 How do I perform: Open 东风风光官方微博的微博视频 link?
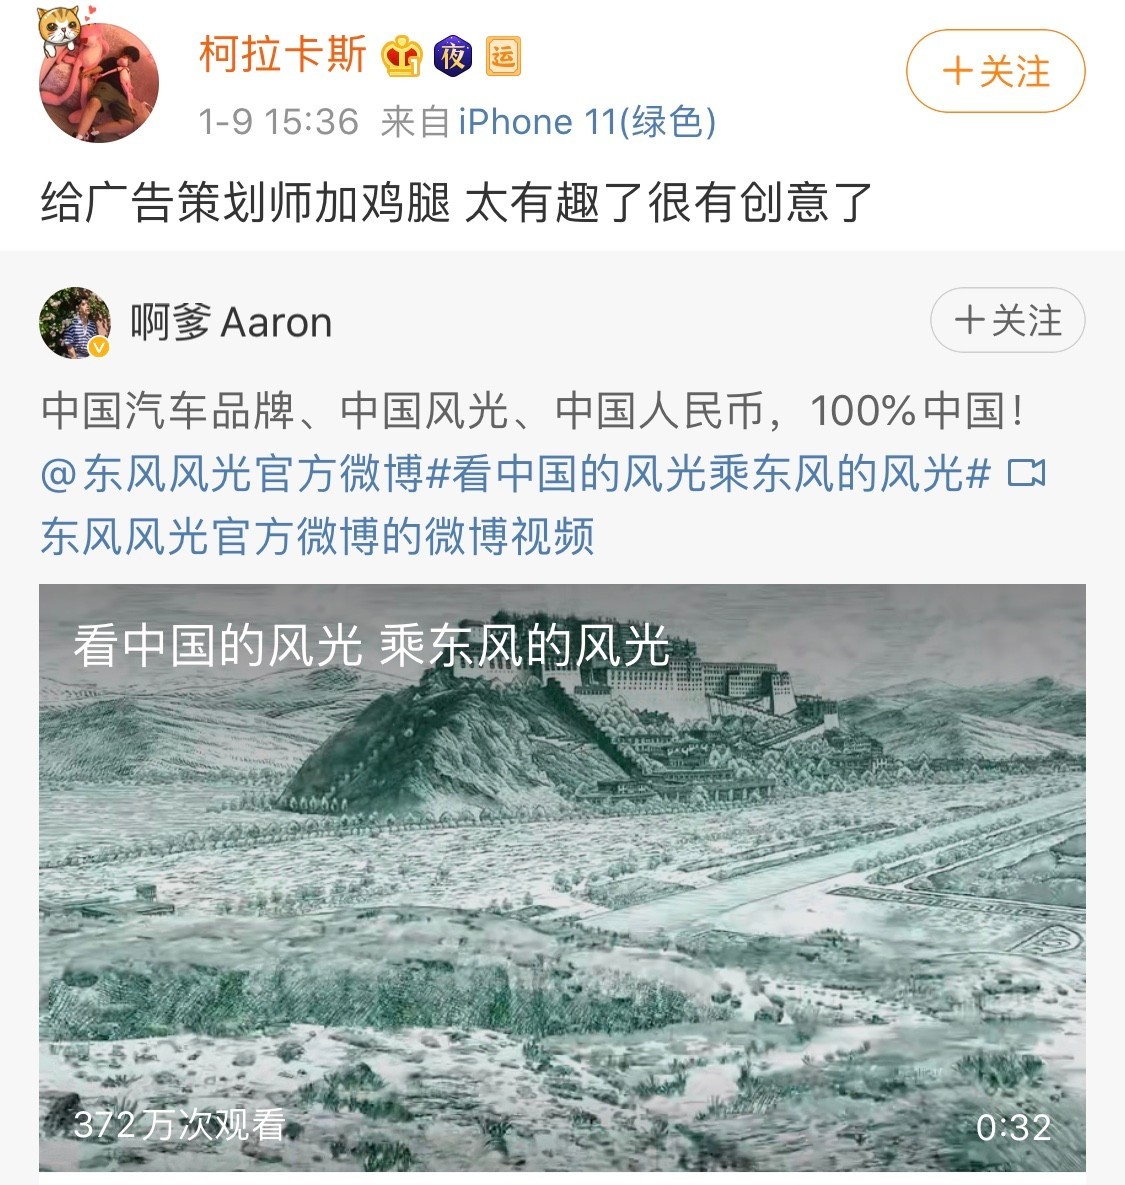[317, 537]
